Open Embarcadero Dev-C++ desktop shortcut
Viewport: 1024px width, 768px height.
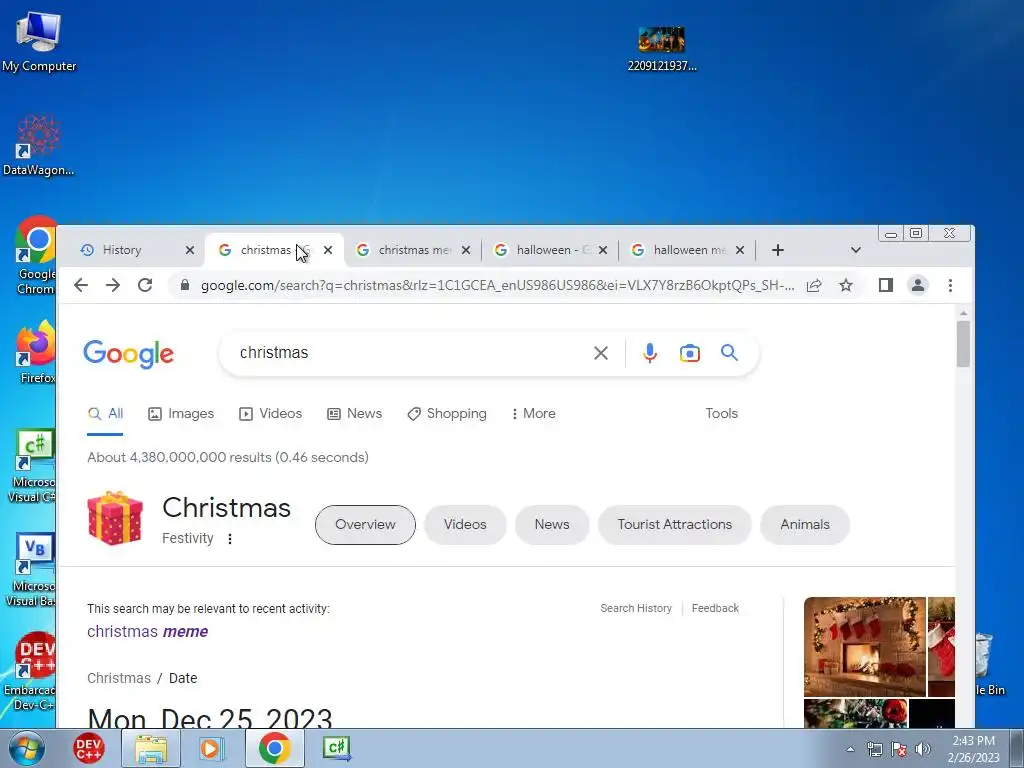pyautogui.click(x=30, y=671)
